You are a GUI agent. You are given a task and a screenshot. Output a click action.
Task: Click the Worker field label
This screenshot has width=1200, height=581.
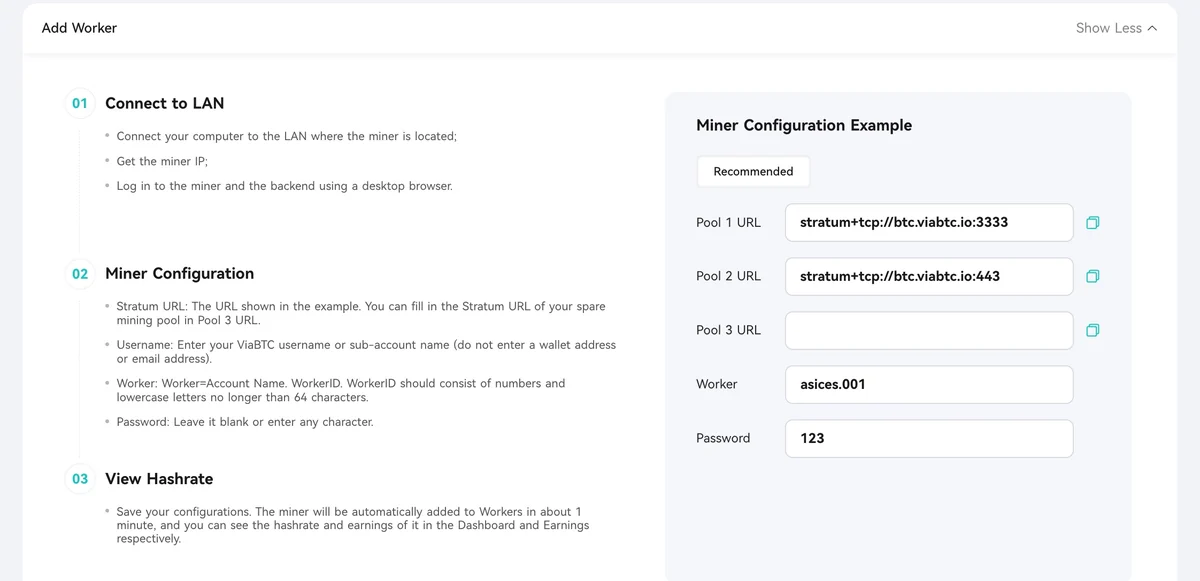click(717, 384)
